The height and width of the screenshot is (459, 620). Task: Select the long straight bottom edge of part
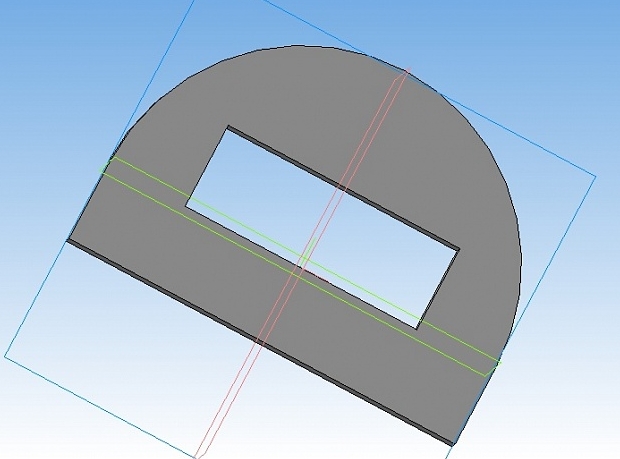(259, 343)
